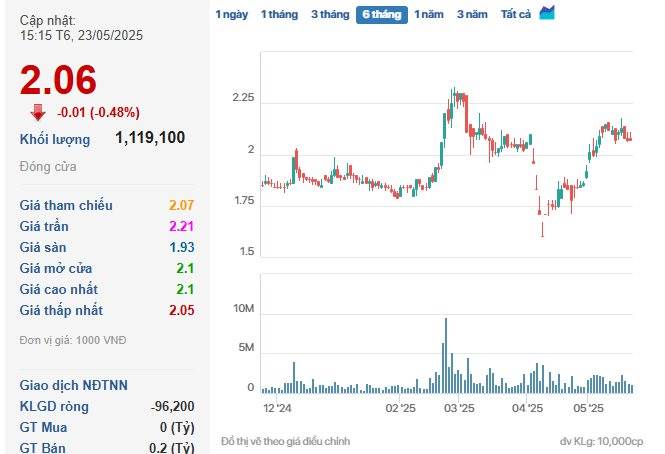Show all history with Tất cả tab
This screenshot has height=454, width=665.
pos(516,14)
